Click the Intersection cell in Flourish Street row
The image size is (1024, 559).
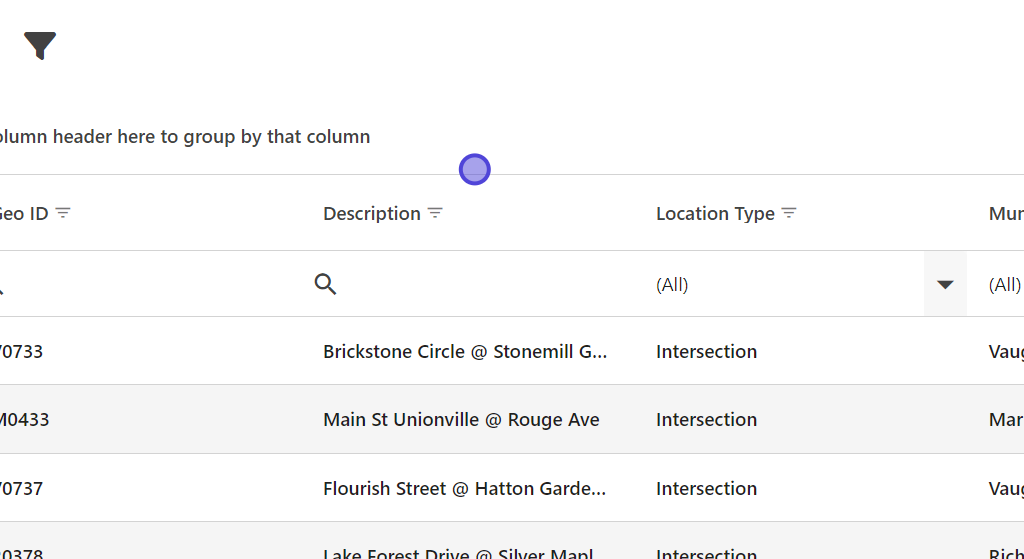pyautogui.click(x=706, y=488)
